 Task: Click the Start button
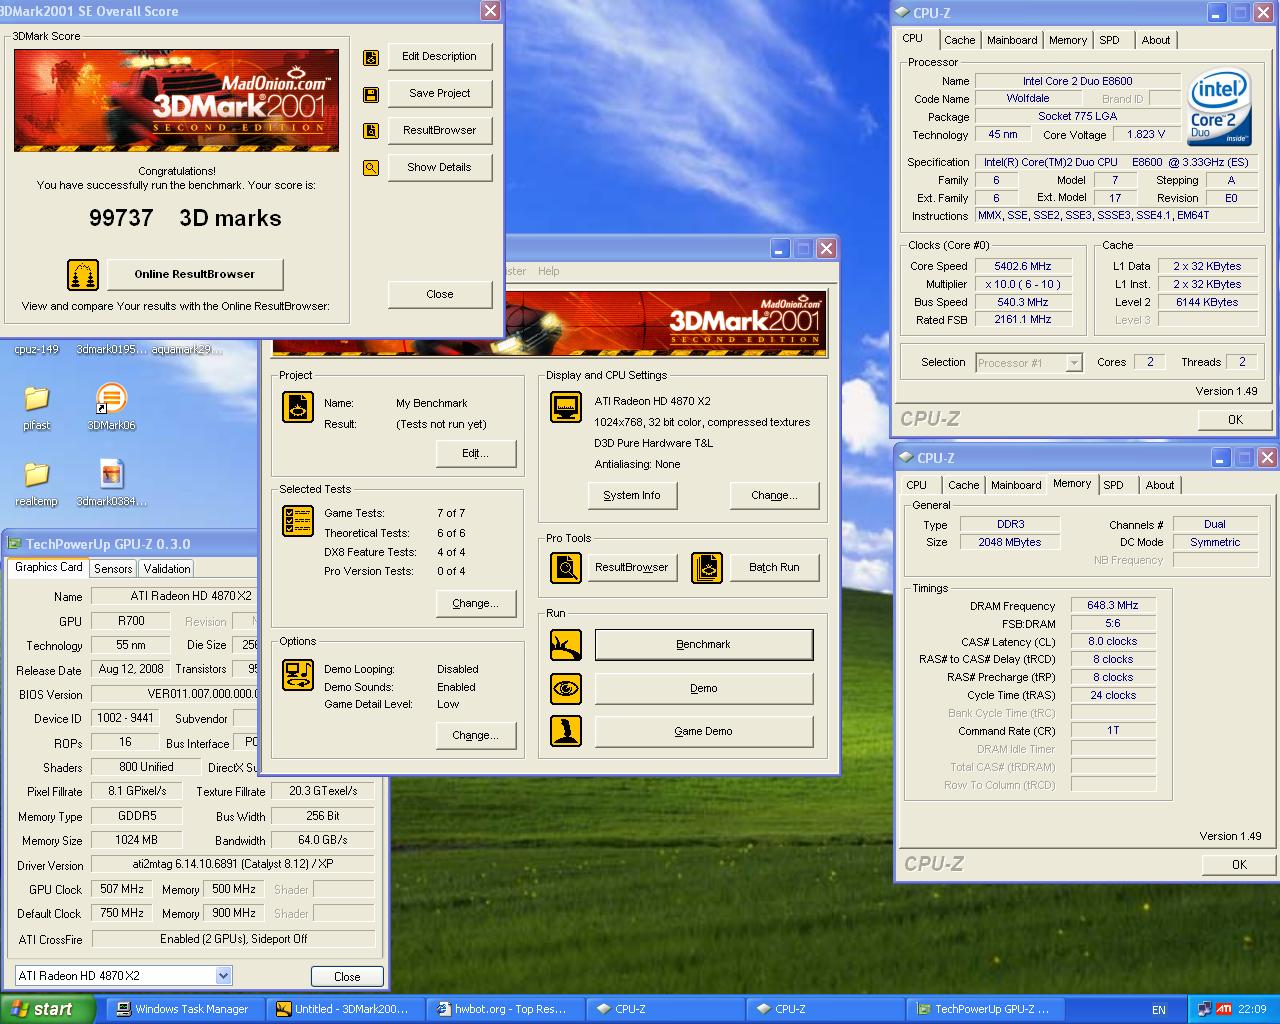click(x=48, y=1009)
